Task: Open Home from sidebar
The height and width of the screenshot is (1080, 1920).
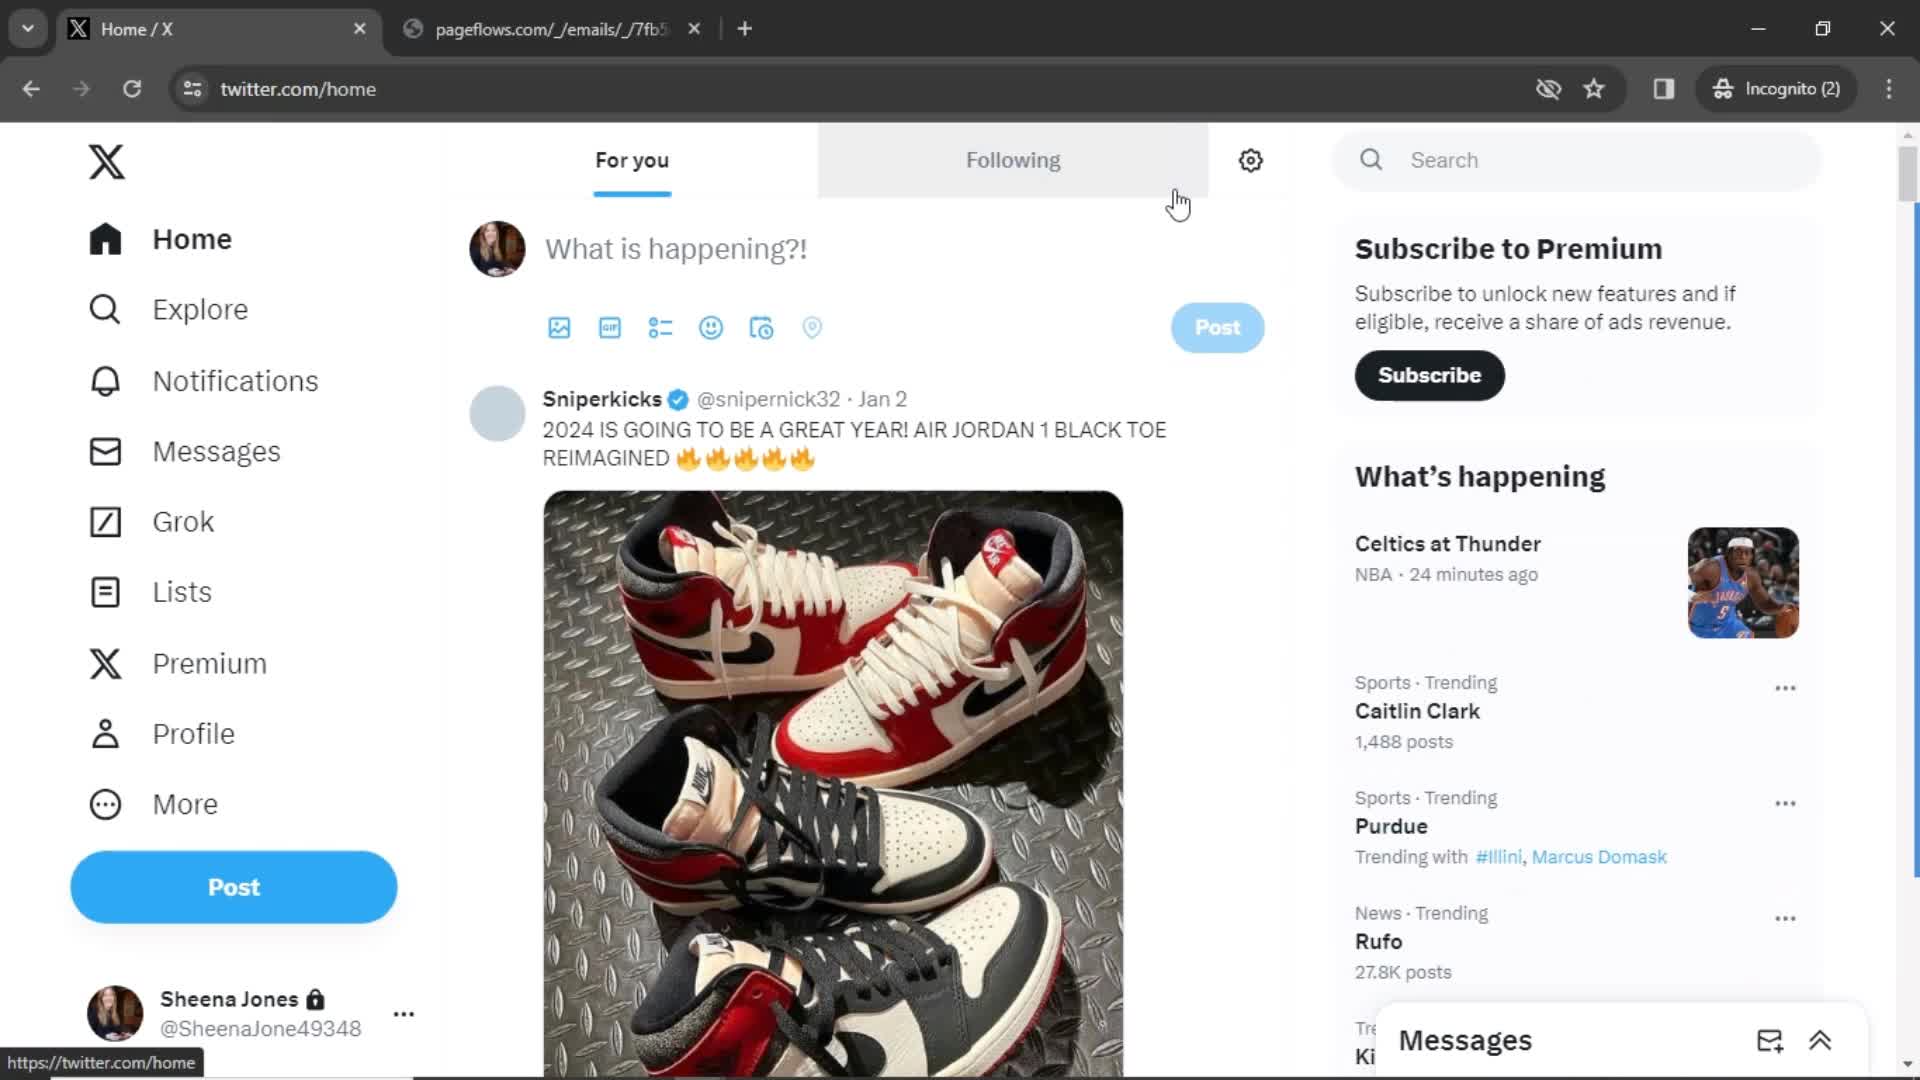Action: 160,239
